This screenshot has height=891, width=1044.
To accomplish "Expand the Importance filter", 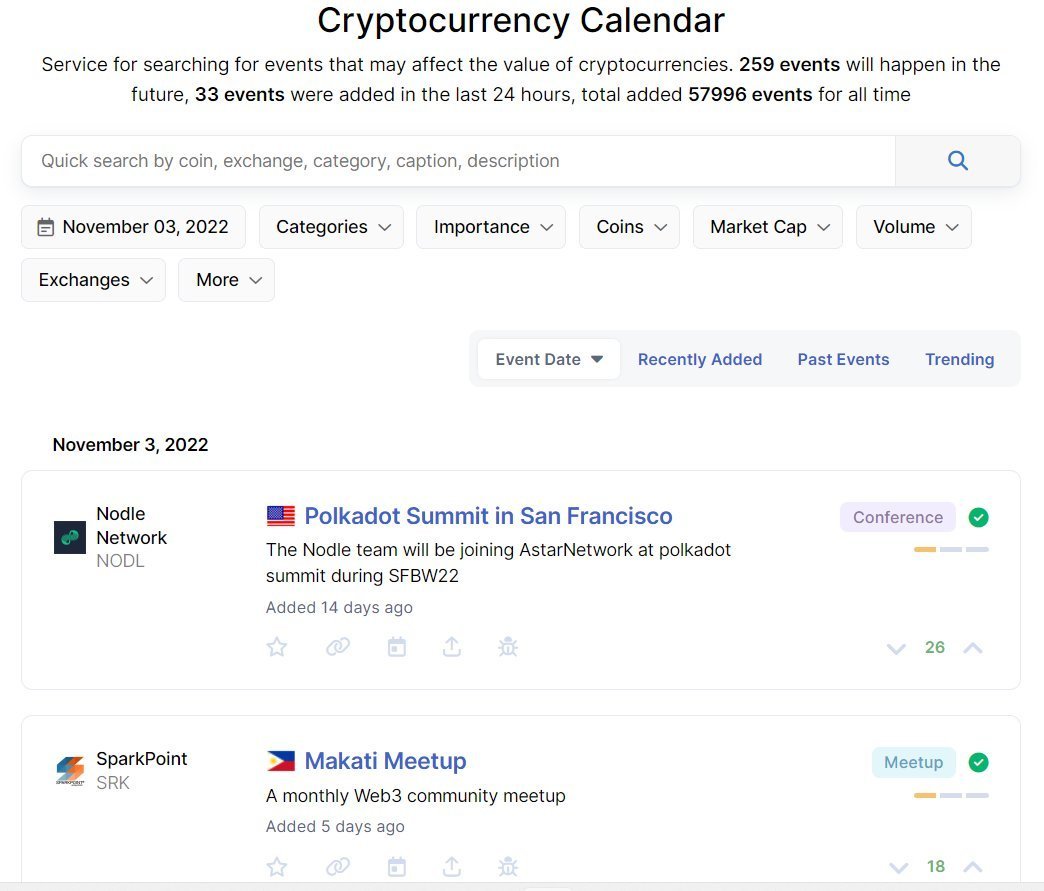I will [x=490, y=227].
